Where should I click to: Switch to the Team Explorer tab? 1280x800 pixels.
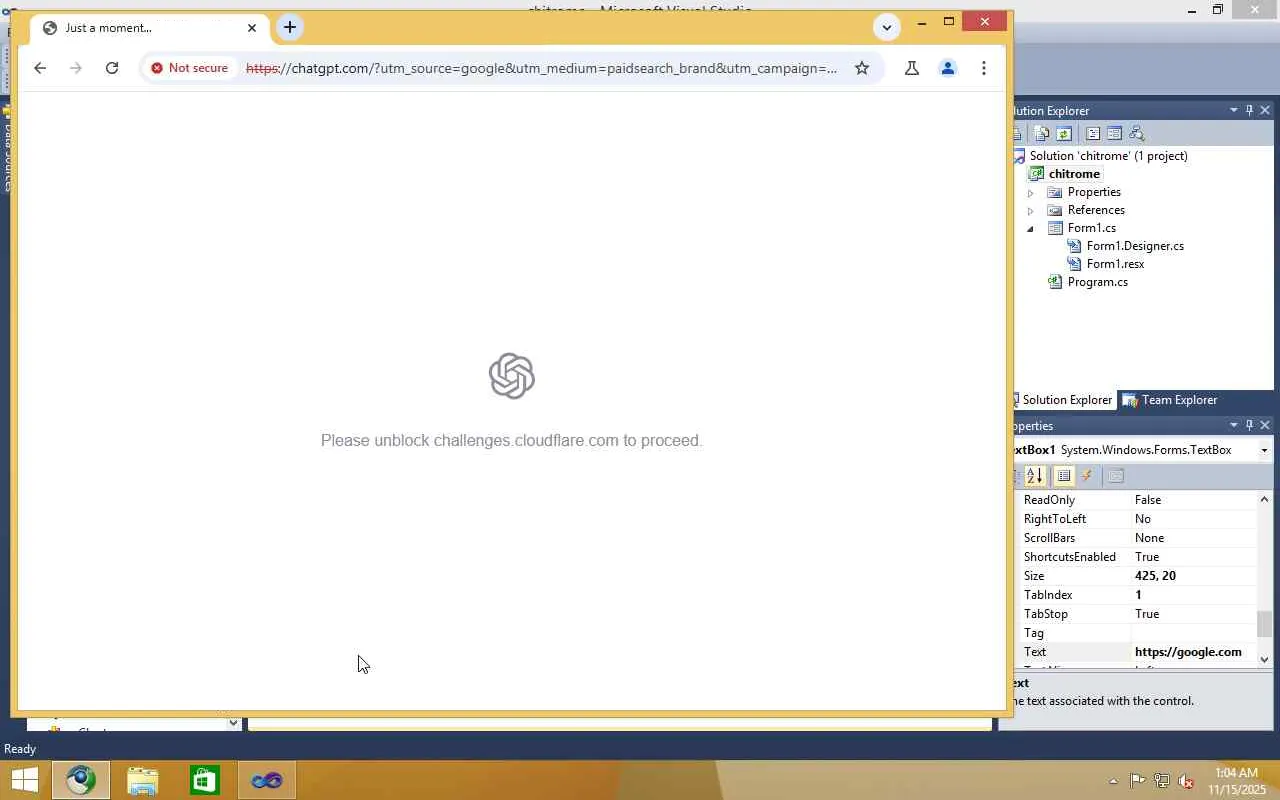point(1170,400)
